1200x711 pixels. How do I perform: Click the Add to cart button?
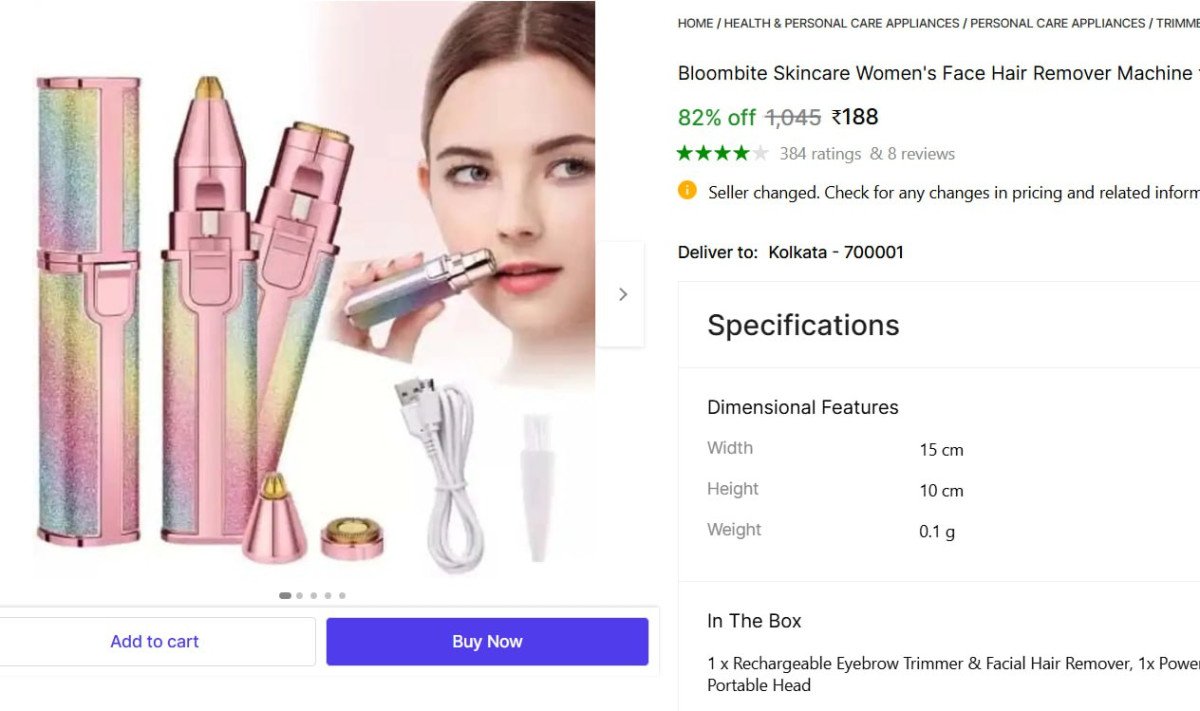coord(155,642)
